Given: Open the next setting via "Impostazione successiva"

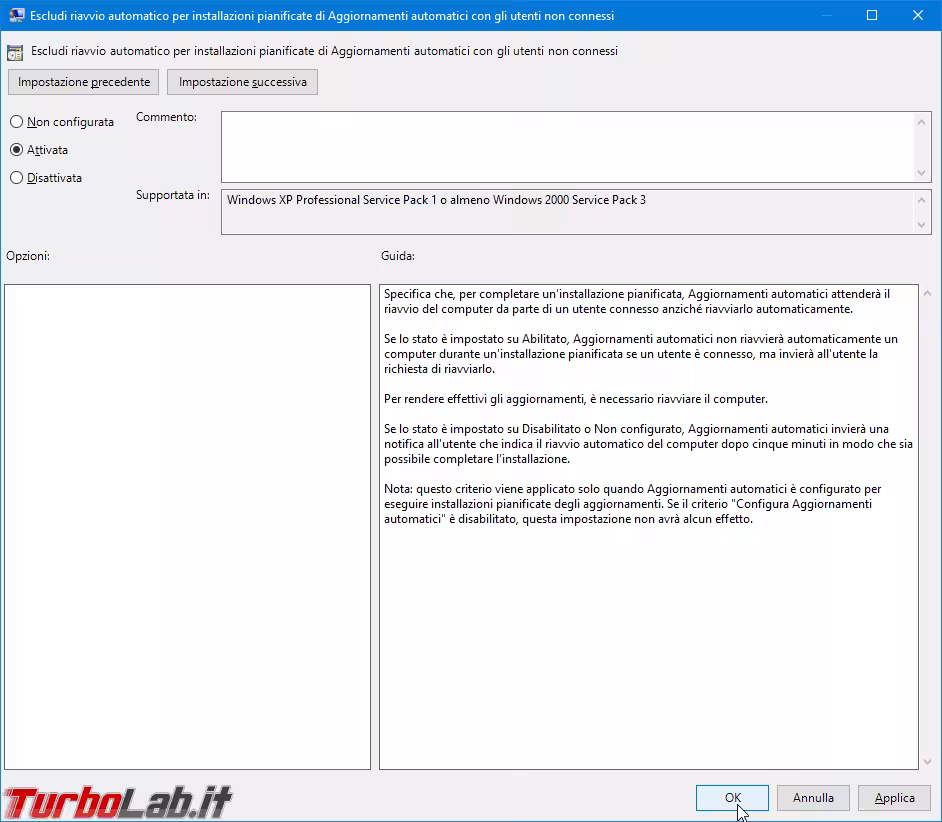Looking at the screenshot, I should point(244,81).
